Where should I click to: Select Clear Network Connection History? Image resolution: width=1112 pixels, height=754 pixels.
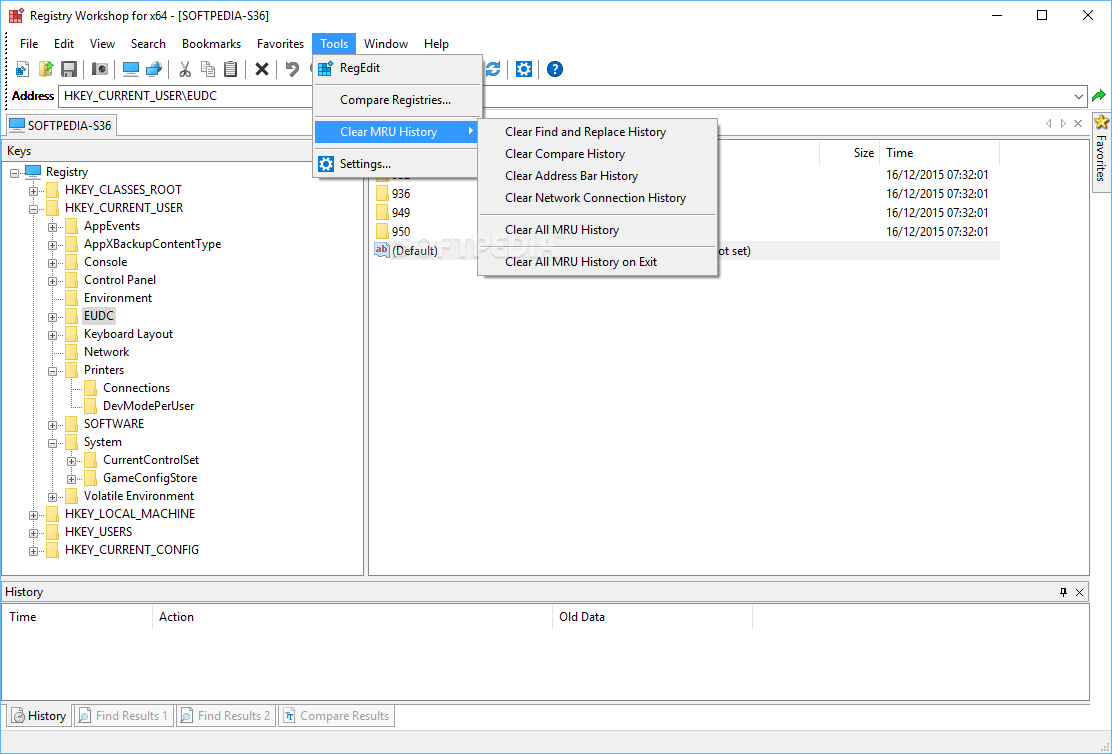click(x=598, y=198)
